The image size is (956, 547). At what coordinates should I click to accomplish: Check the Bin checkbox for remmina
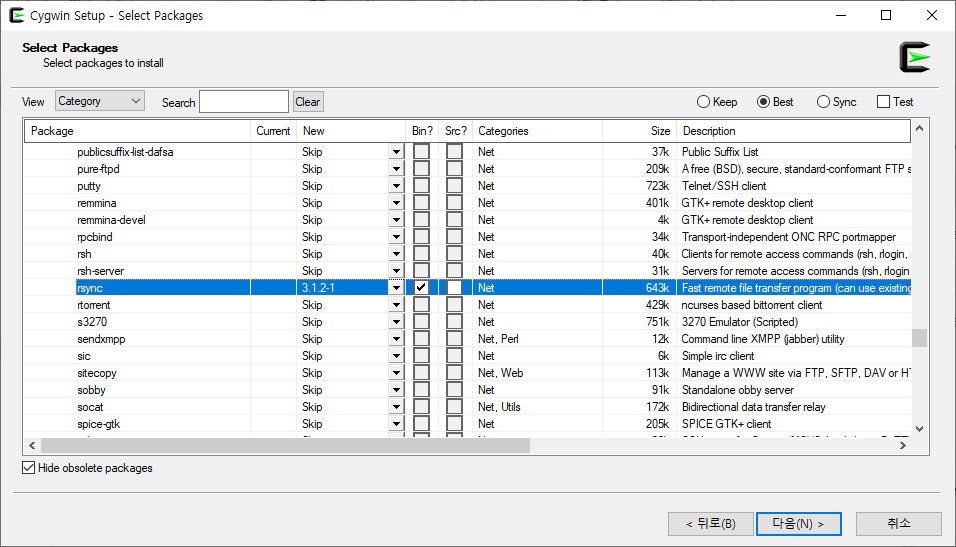421,202
